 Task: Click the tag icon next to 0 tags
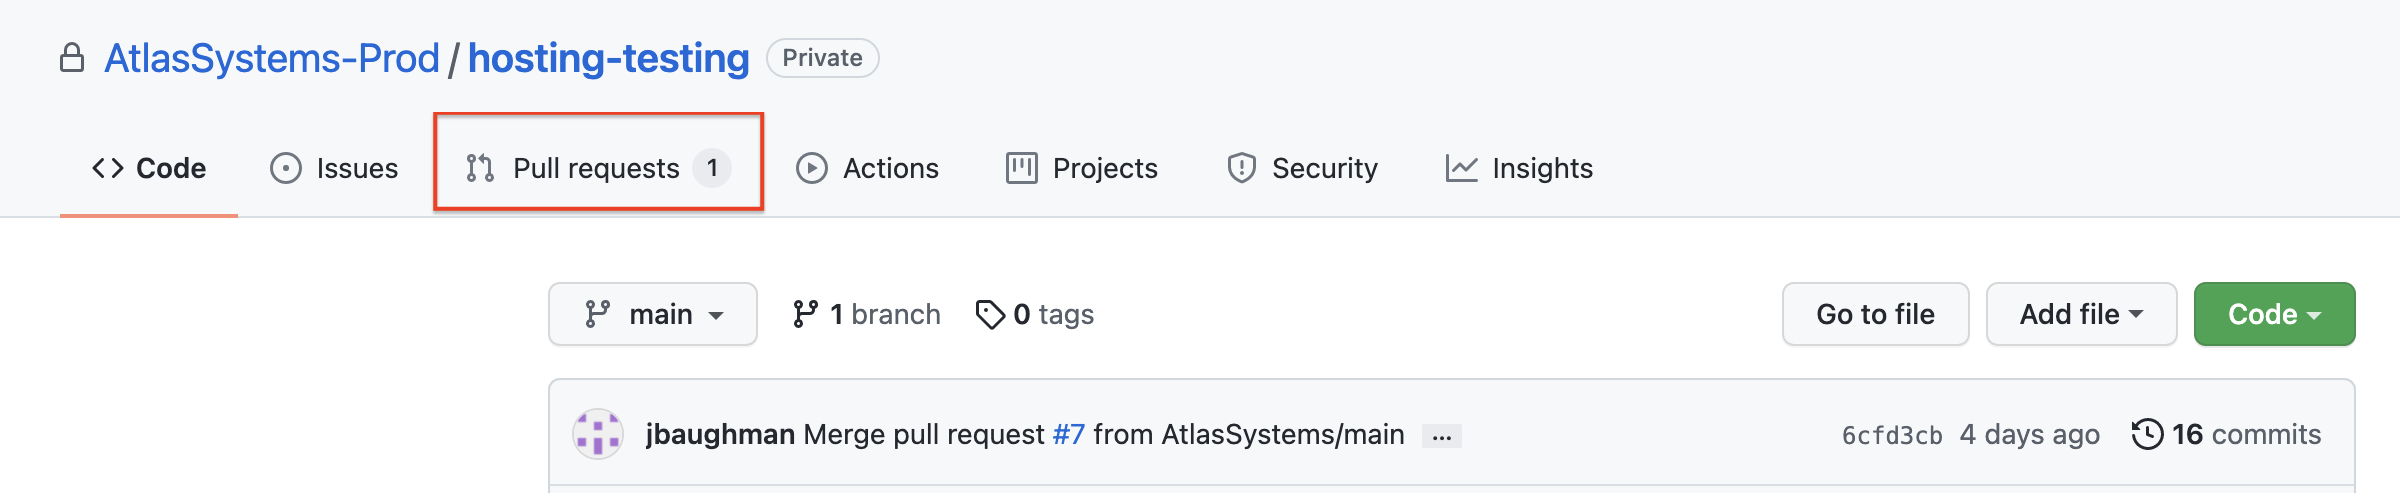point(990,314)
